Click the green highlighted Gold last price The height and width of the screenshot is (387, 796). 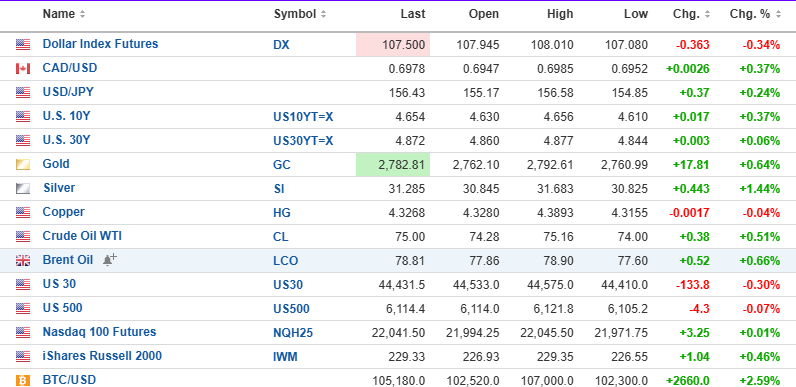click(x=393, y=165)
